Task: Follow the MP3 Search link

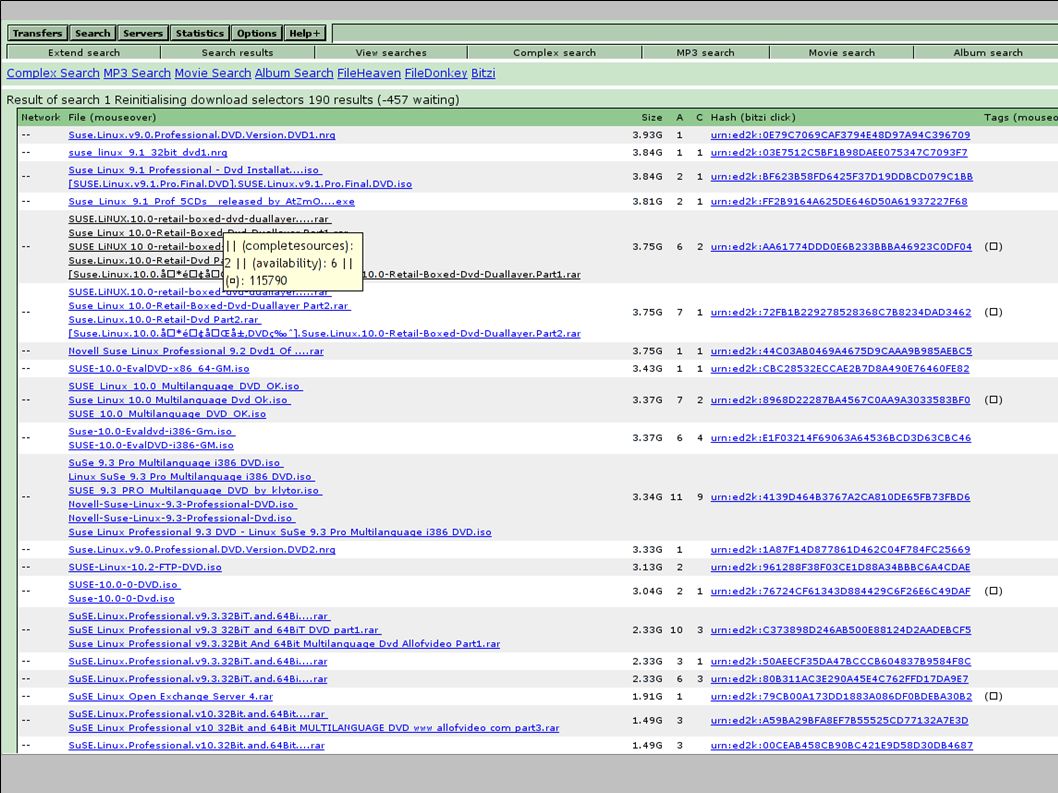Action: point(137,73)
